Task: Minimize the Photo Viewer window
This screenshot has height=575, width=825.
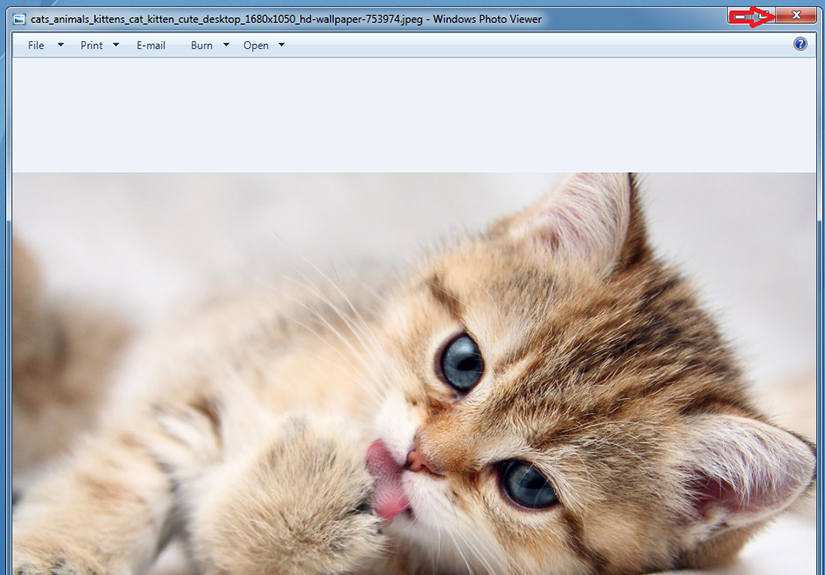Action: pos(740,16)
